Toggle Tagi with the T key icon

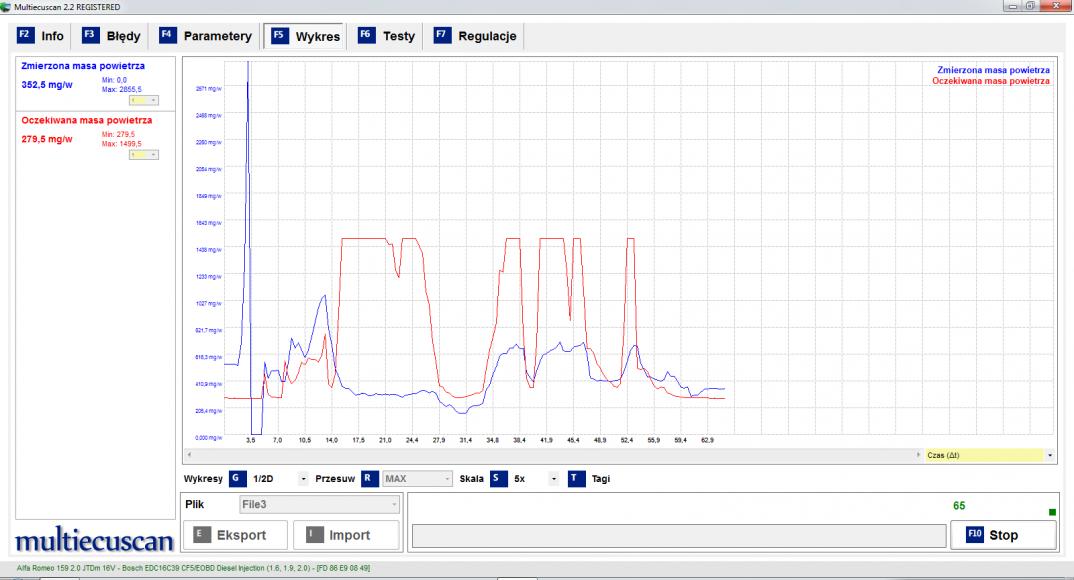575,478
